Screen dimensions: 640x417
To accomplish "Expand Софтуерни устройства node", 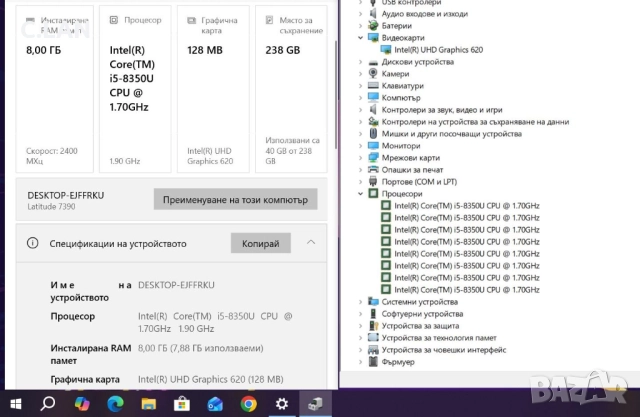I will coord(360,314).
